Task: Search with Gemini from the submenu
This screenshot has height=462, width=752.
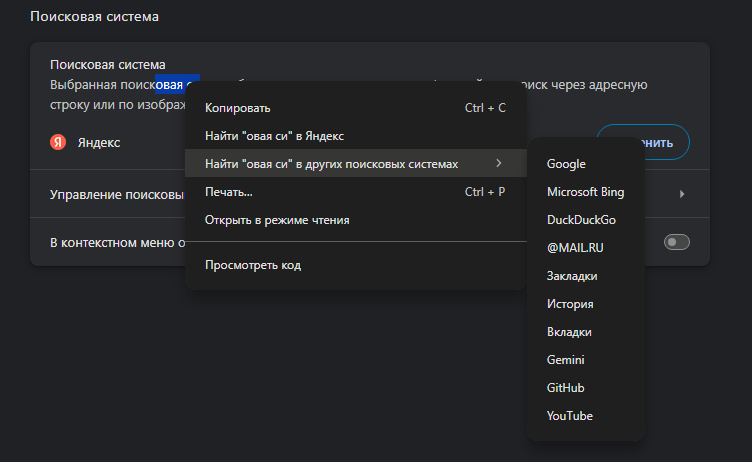Action: 565,360
